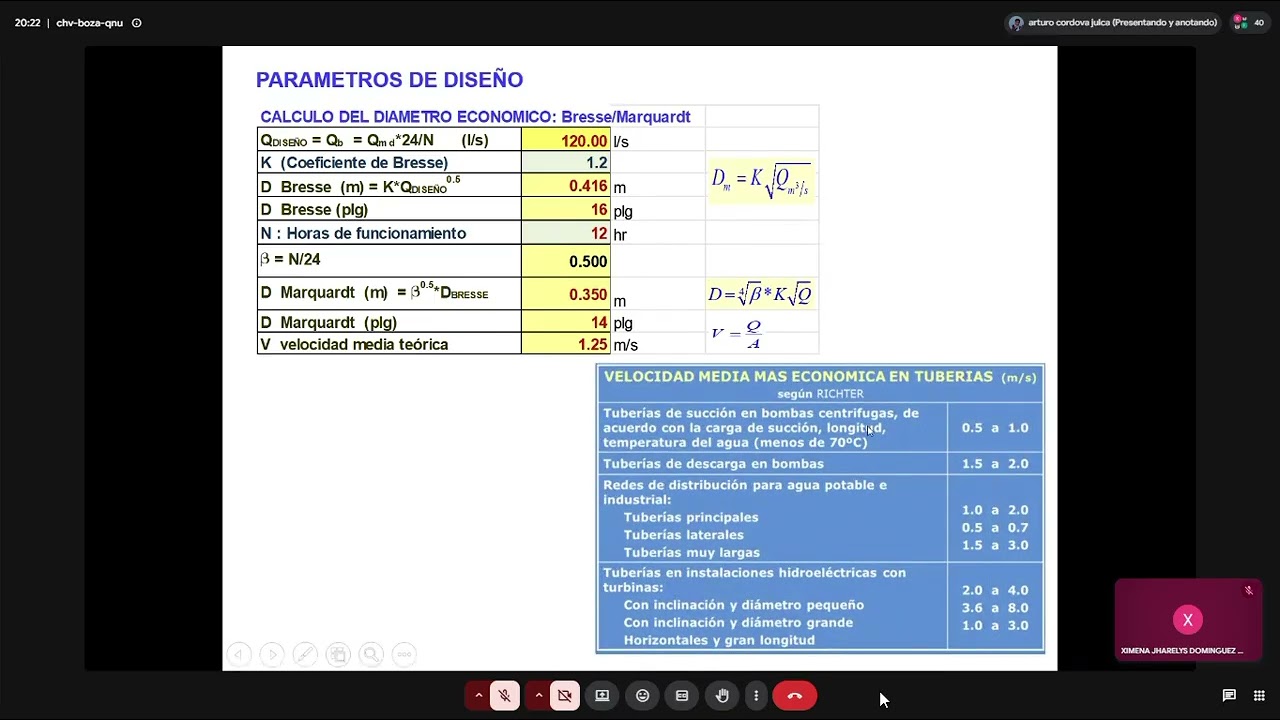
Task: Open audio settings arrow beside the microphone
Action: pyautogui.click(x=478, y=696)
